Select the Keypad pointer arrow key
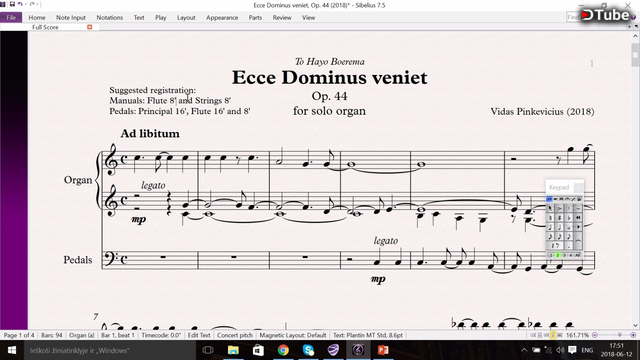 tap(550, 208)
